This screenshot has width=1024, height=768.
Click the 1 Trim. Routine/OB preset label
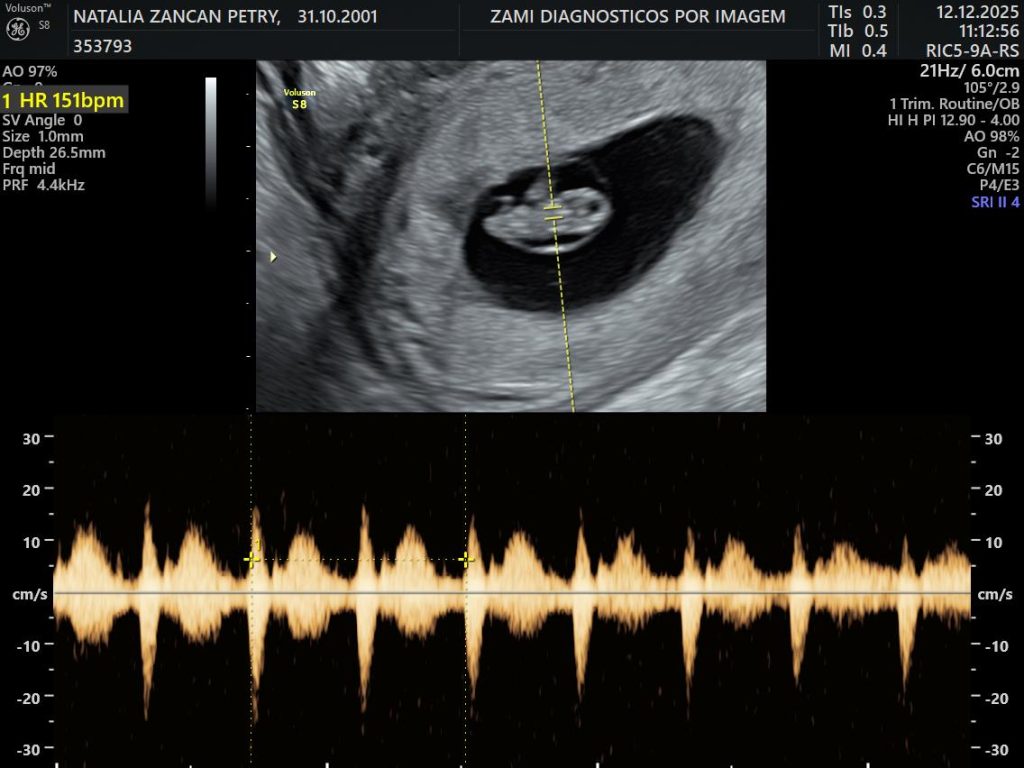954,105
